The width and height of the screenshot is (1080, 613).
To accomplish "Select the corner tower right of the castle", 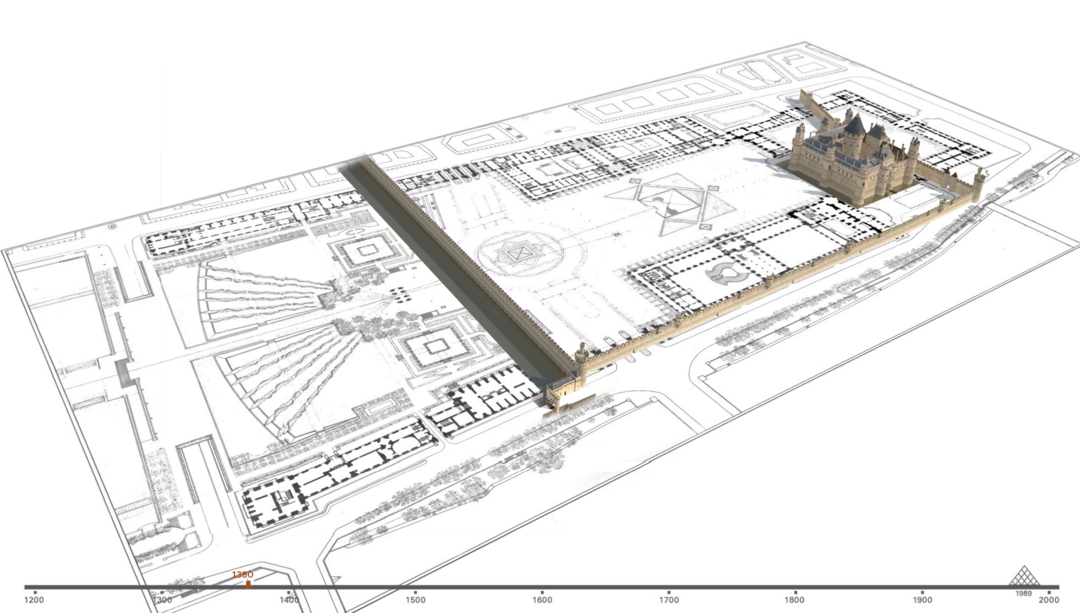I will pos(978,180).
